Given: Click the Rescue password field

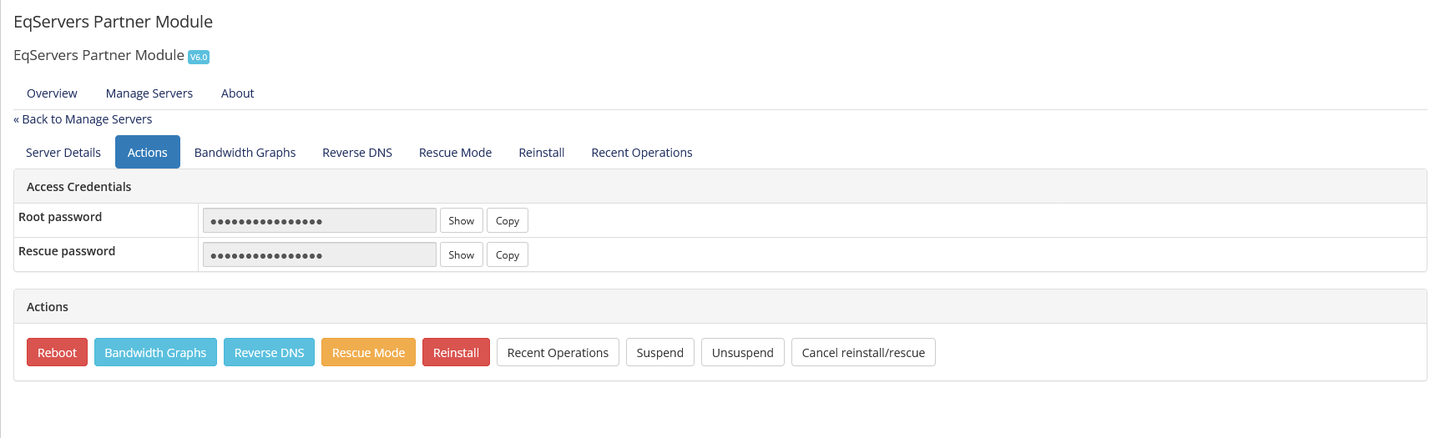Looking at the screenshot, I should pos(319,254).
